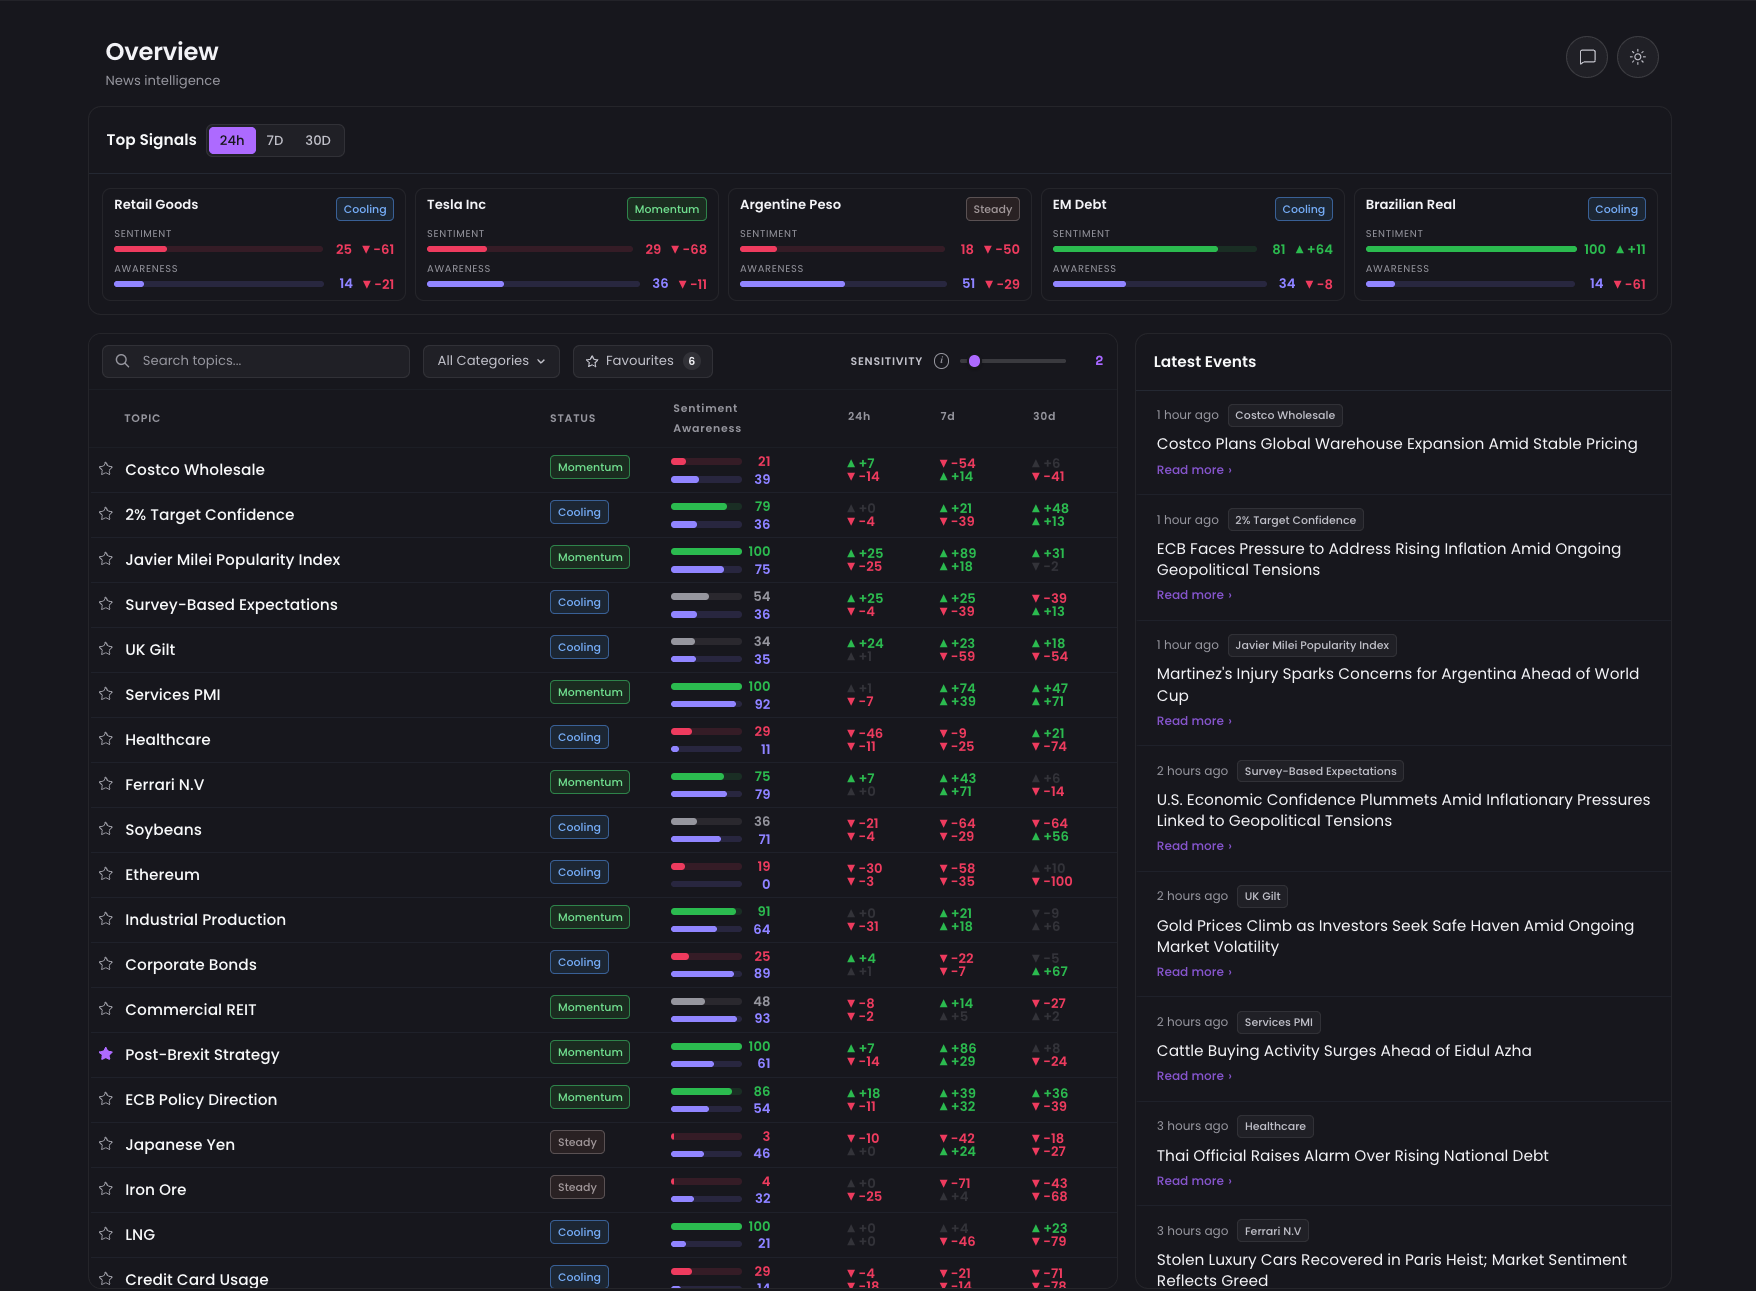1756x1291 pixels.
Task: Switch Top Signals to 7D
Action: 275,141
